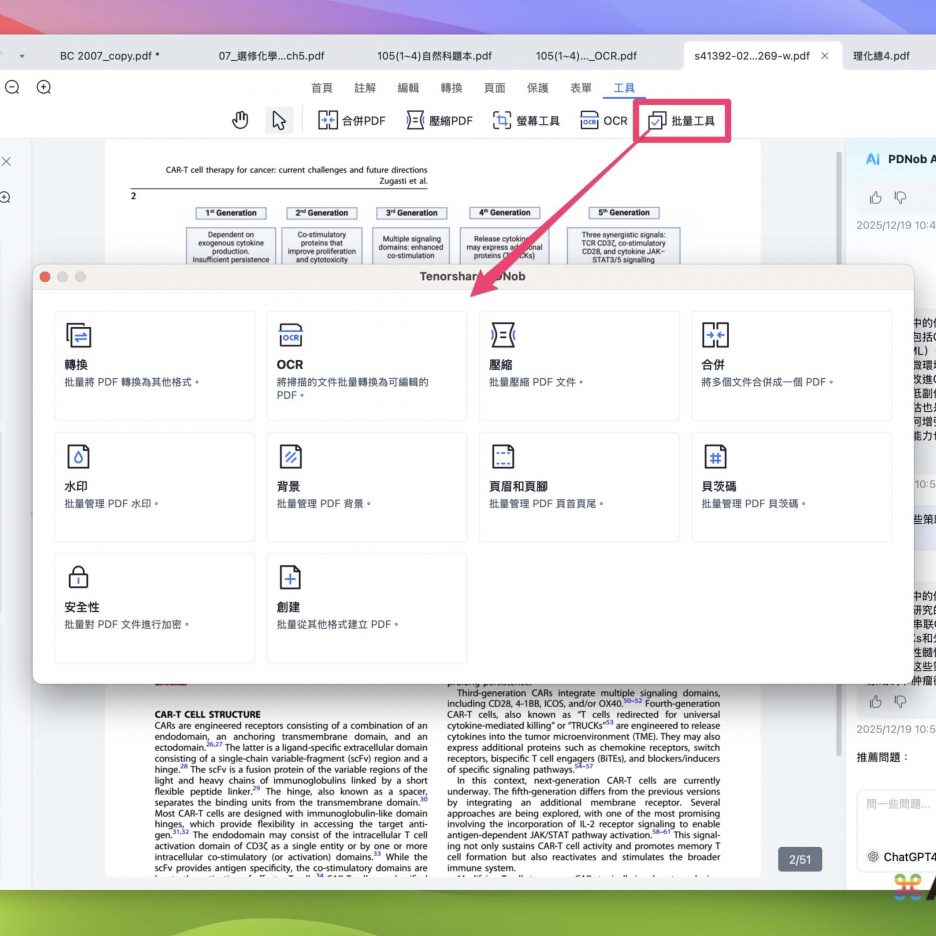Viewport: 936px width, 936px height.
Task: Switch to the 註解 menu tab
Action: [365, 88]
